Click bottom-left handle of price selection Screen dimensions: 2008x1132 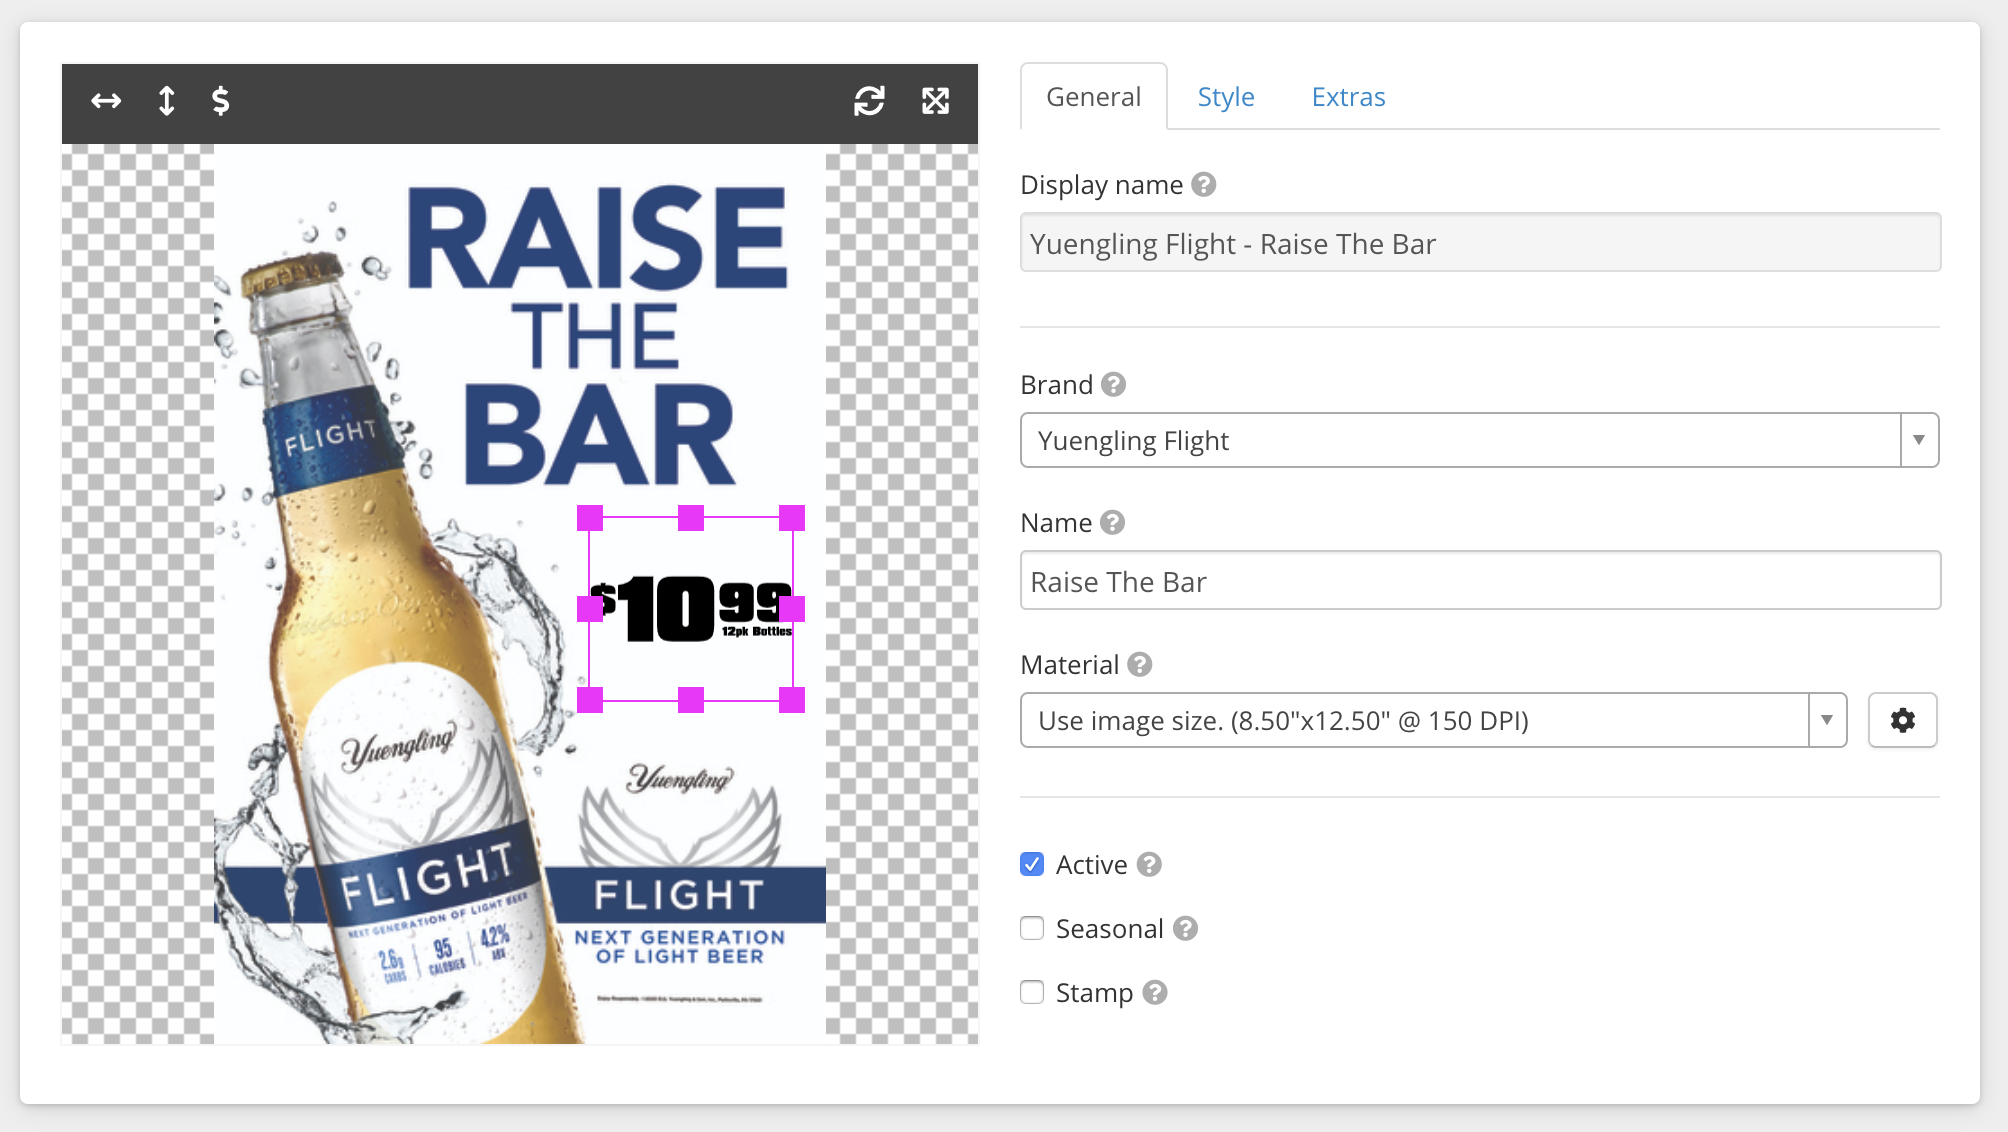click(590, 700)
